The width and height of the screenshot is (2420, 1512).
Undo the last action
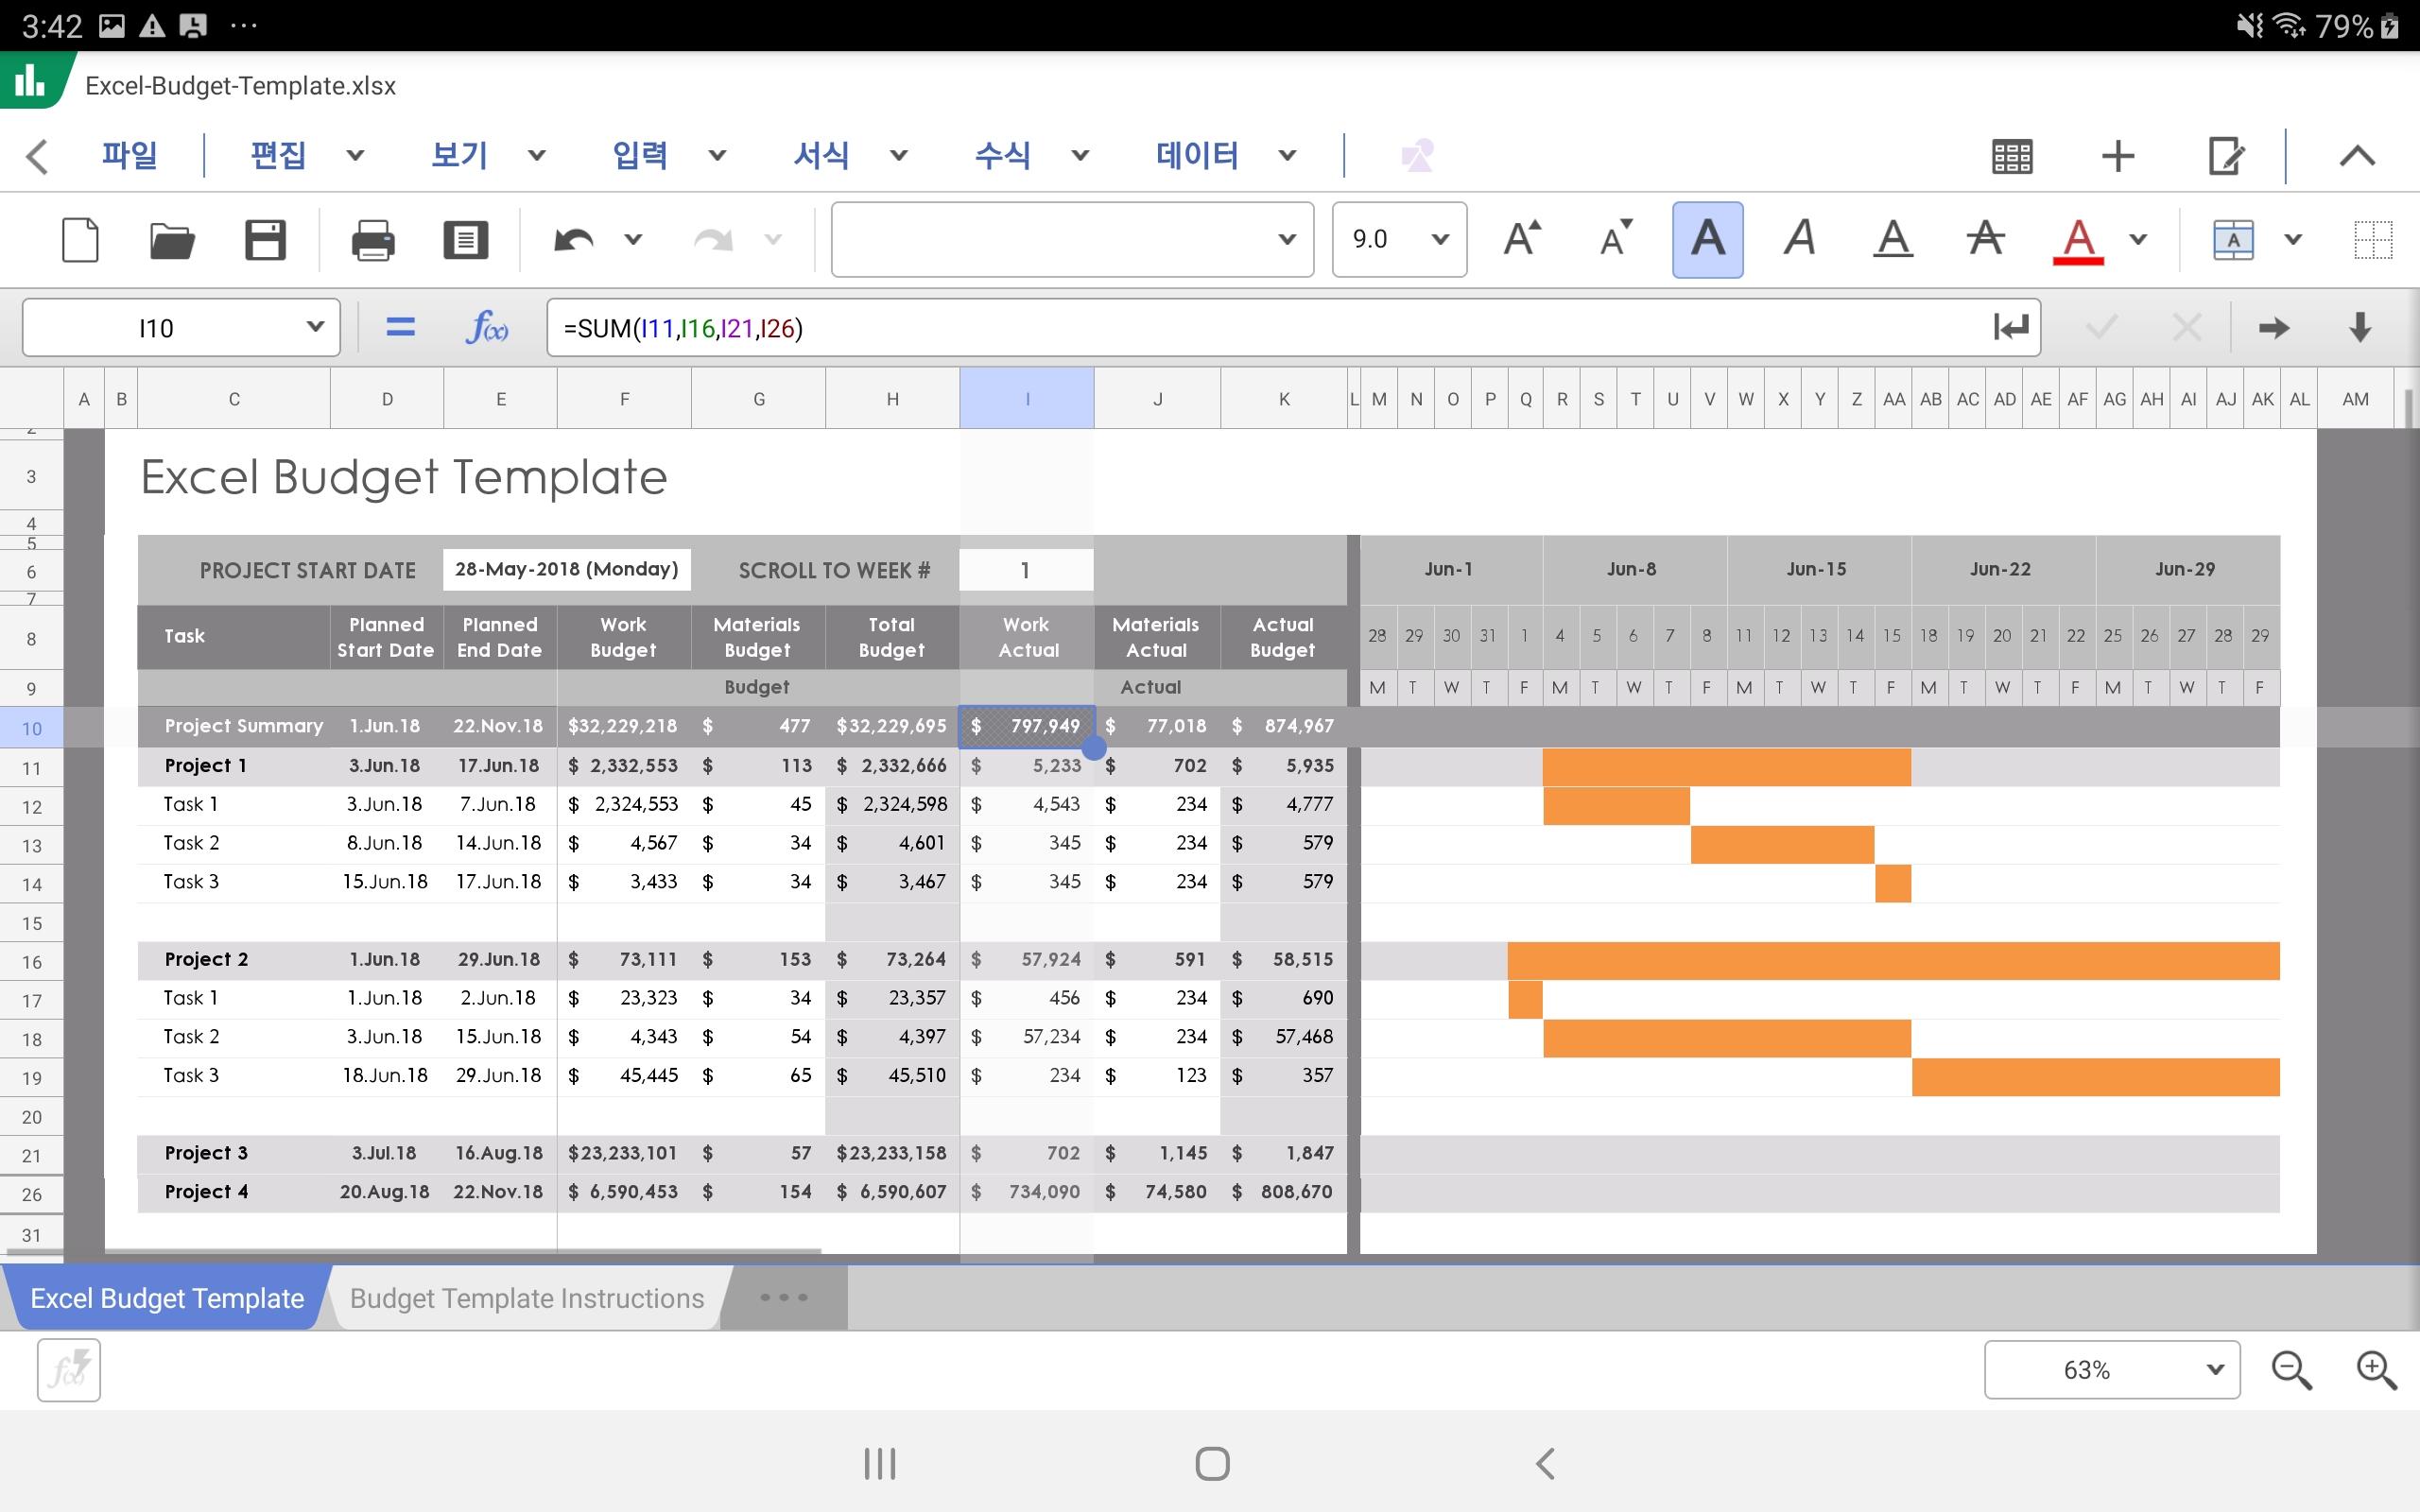pyautogui.click(x=574, y=240)
